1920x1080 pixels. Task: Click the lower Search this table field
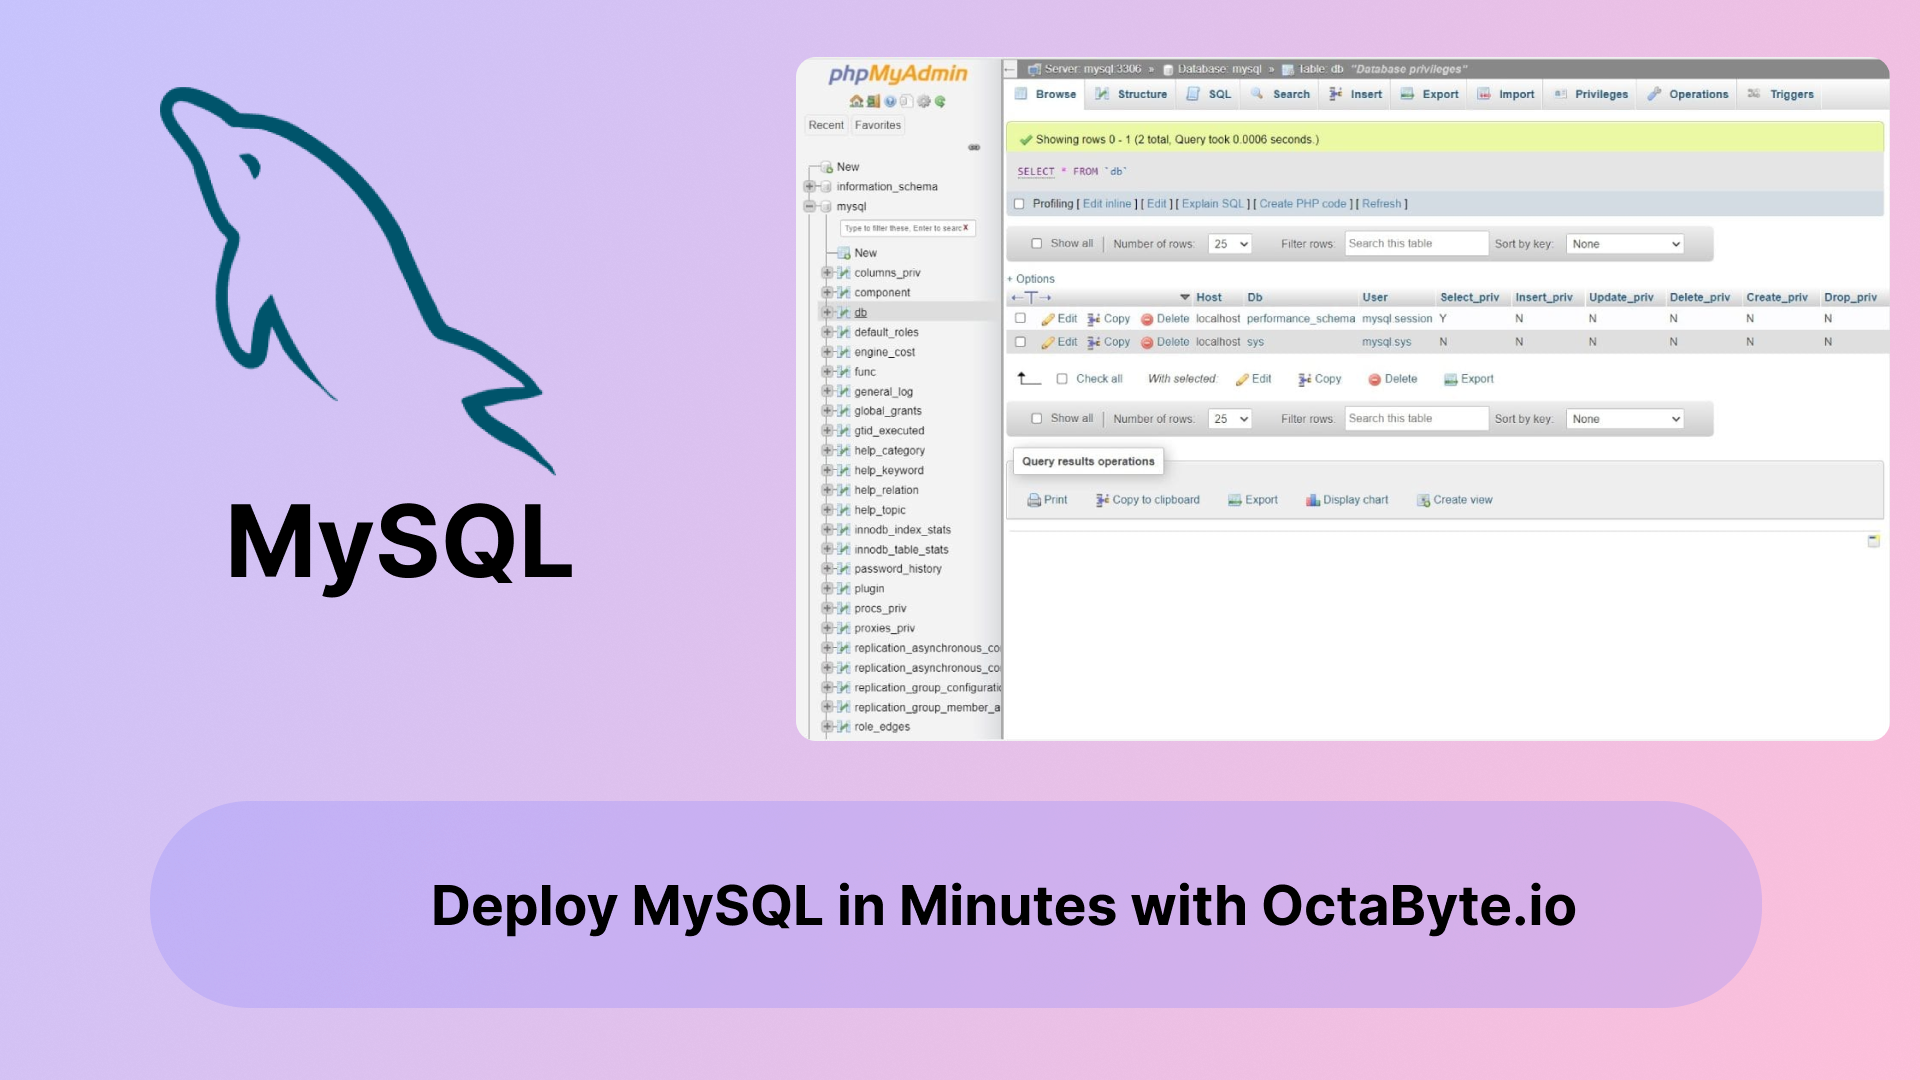pos(1417,419)
